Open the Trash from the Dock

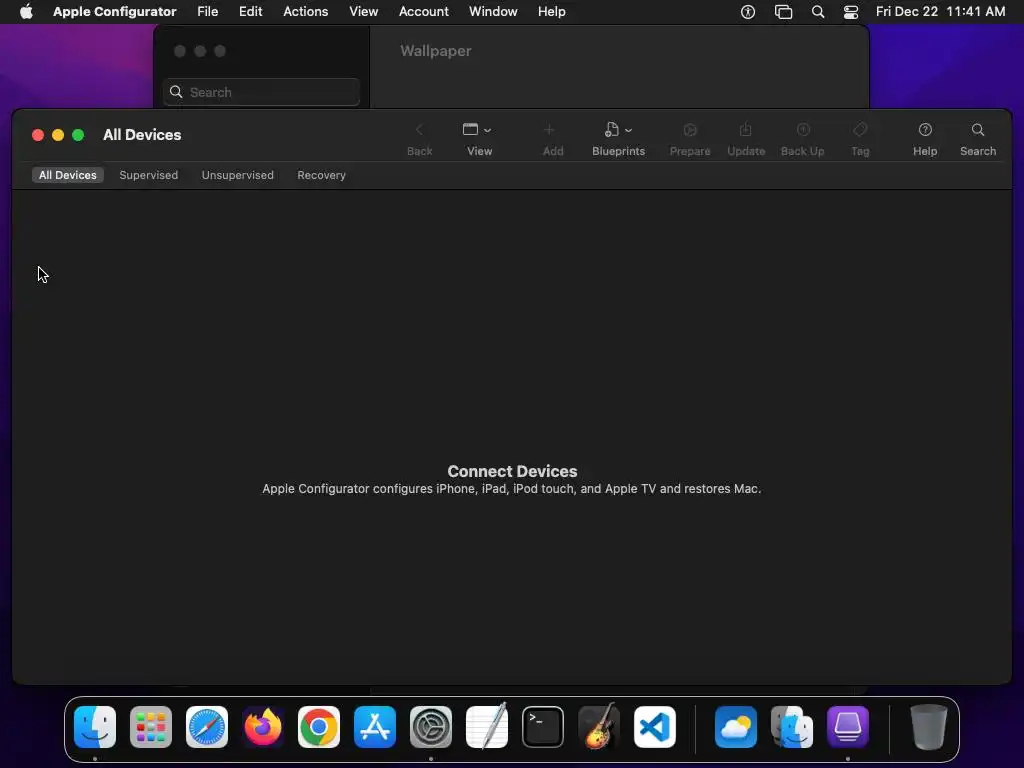point(929,727)
